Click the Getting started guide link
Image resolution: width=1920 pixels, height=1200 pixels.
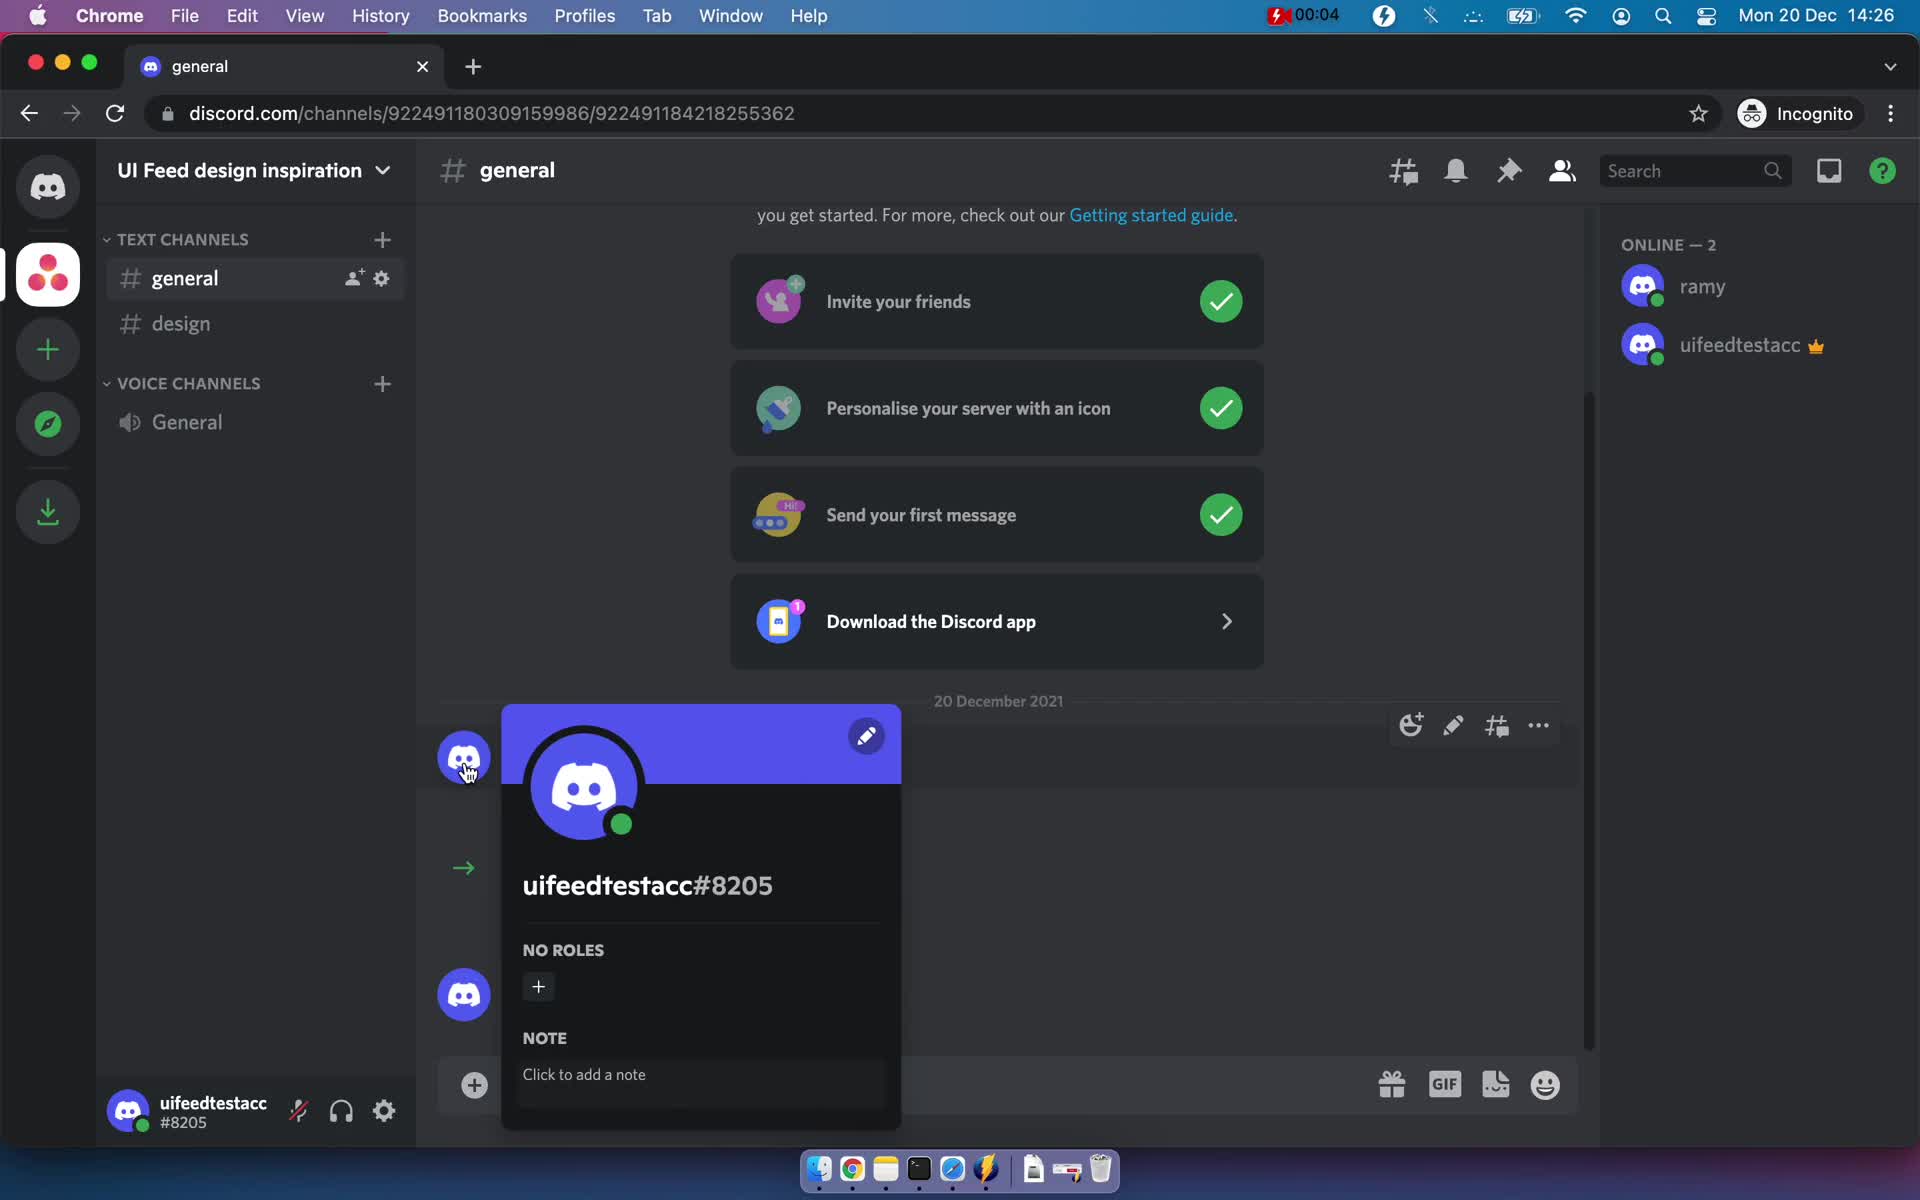click(1151, 215)
